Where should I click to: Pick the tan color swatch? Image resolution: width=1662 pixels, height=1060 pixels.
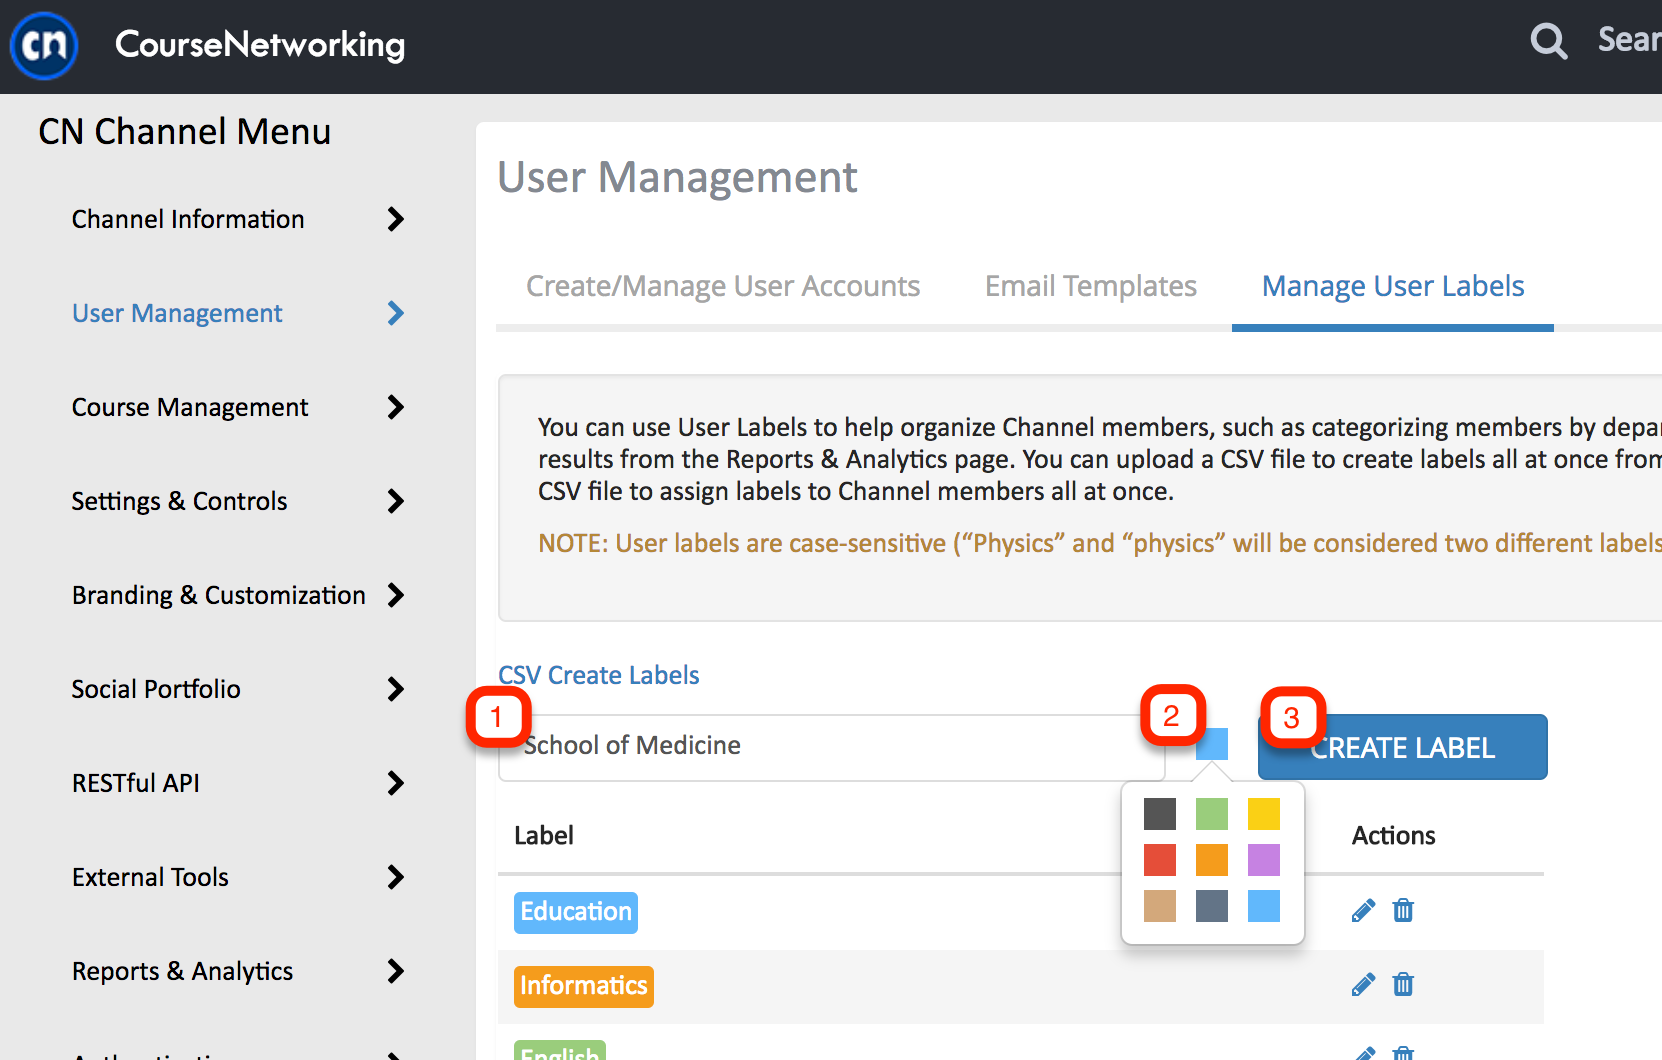1160,906
